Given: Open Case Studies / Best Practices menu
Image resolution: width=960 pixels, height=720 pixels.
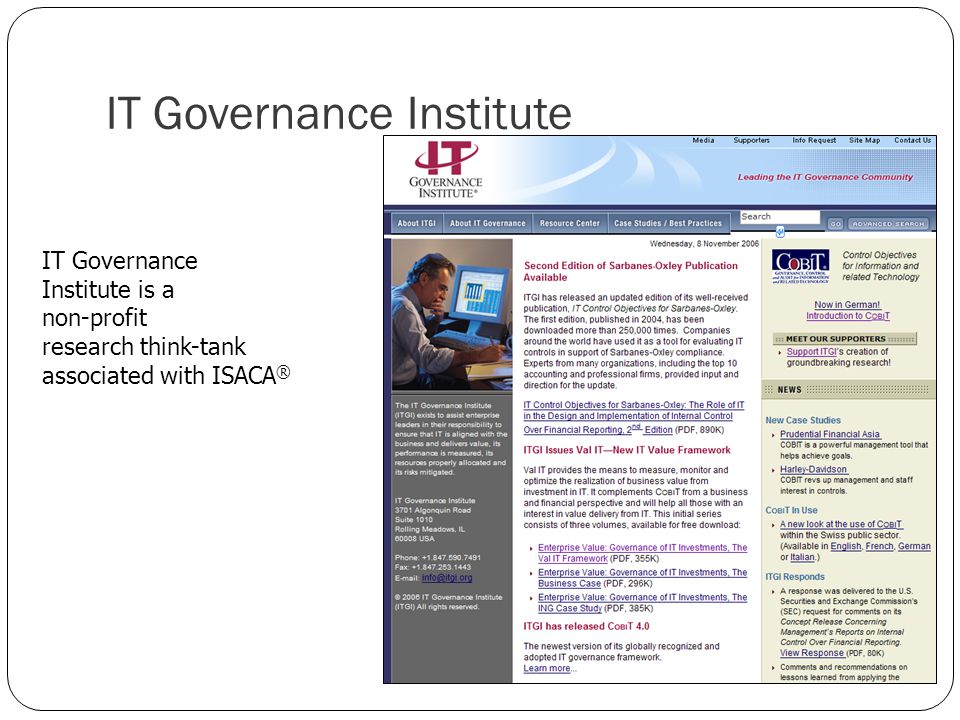Looking at the screenshot, I should pyautogui.click(x=668, y=223).
